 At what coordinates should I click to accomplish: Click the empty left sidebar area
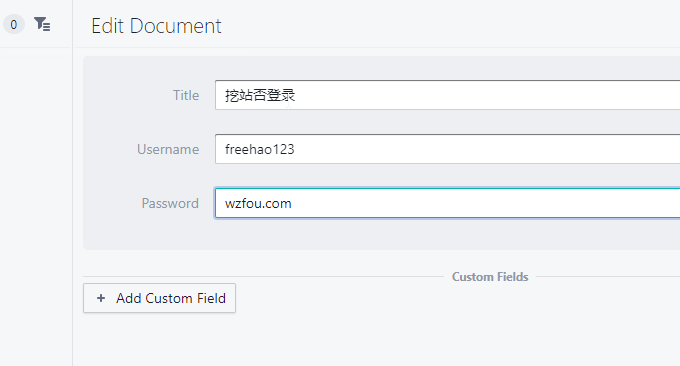click(x=36, y=206)
